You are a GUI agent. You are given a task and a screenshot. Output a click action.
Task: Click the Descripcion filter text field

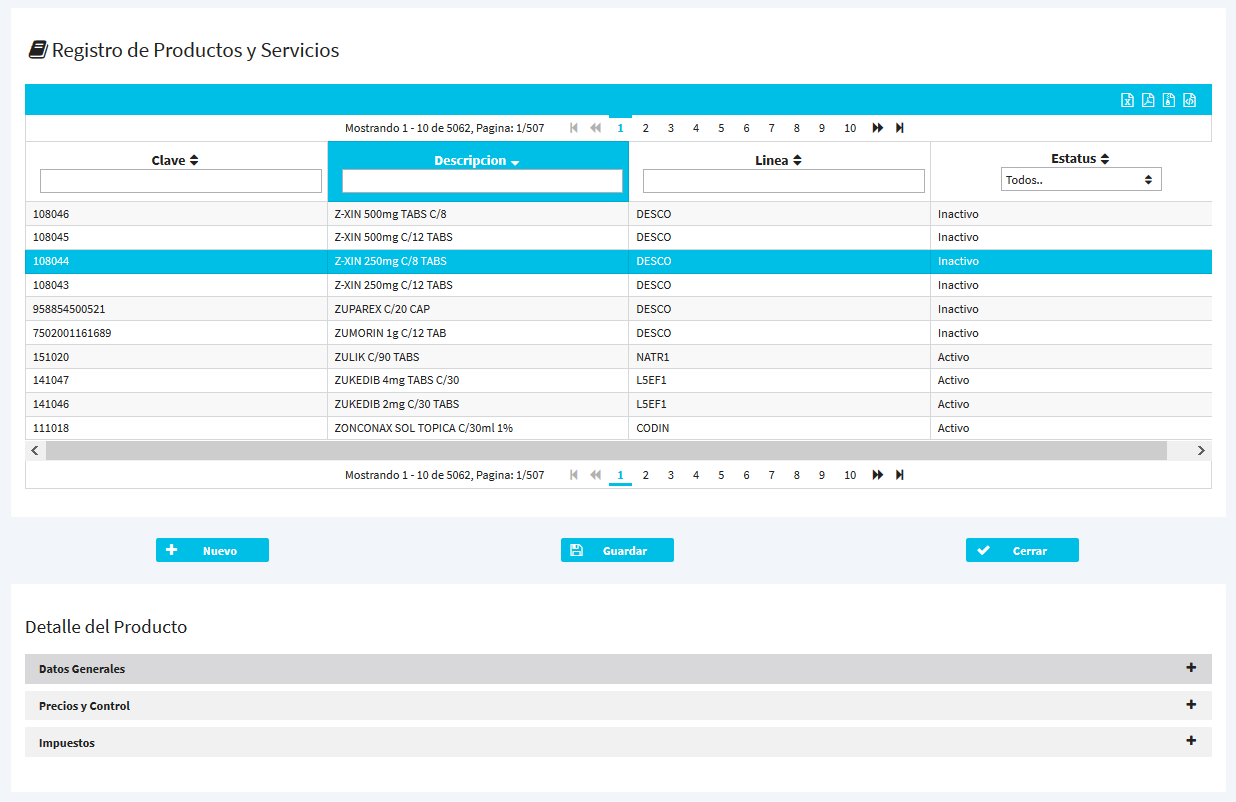pyautogui.click(x=482, y=181)
